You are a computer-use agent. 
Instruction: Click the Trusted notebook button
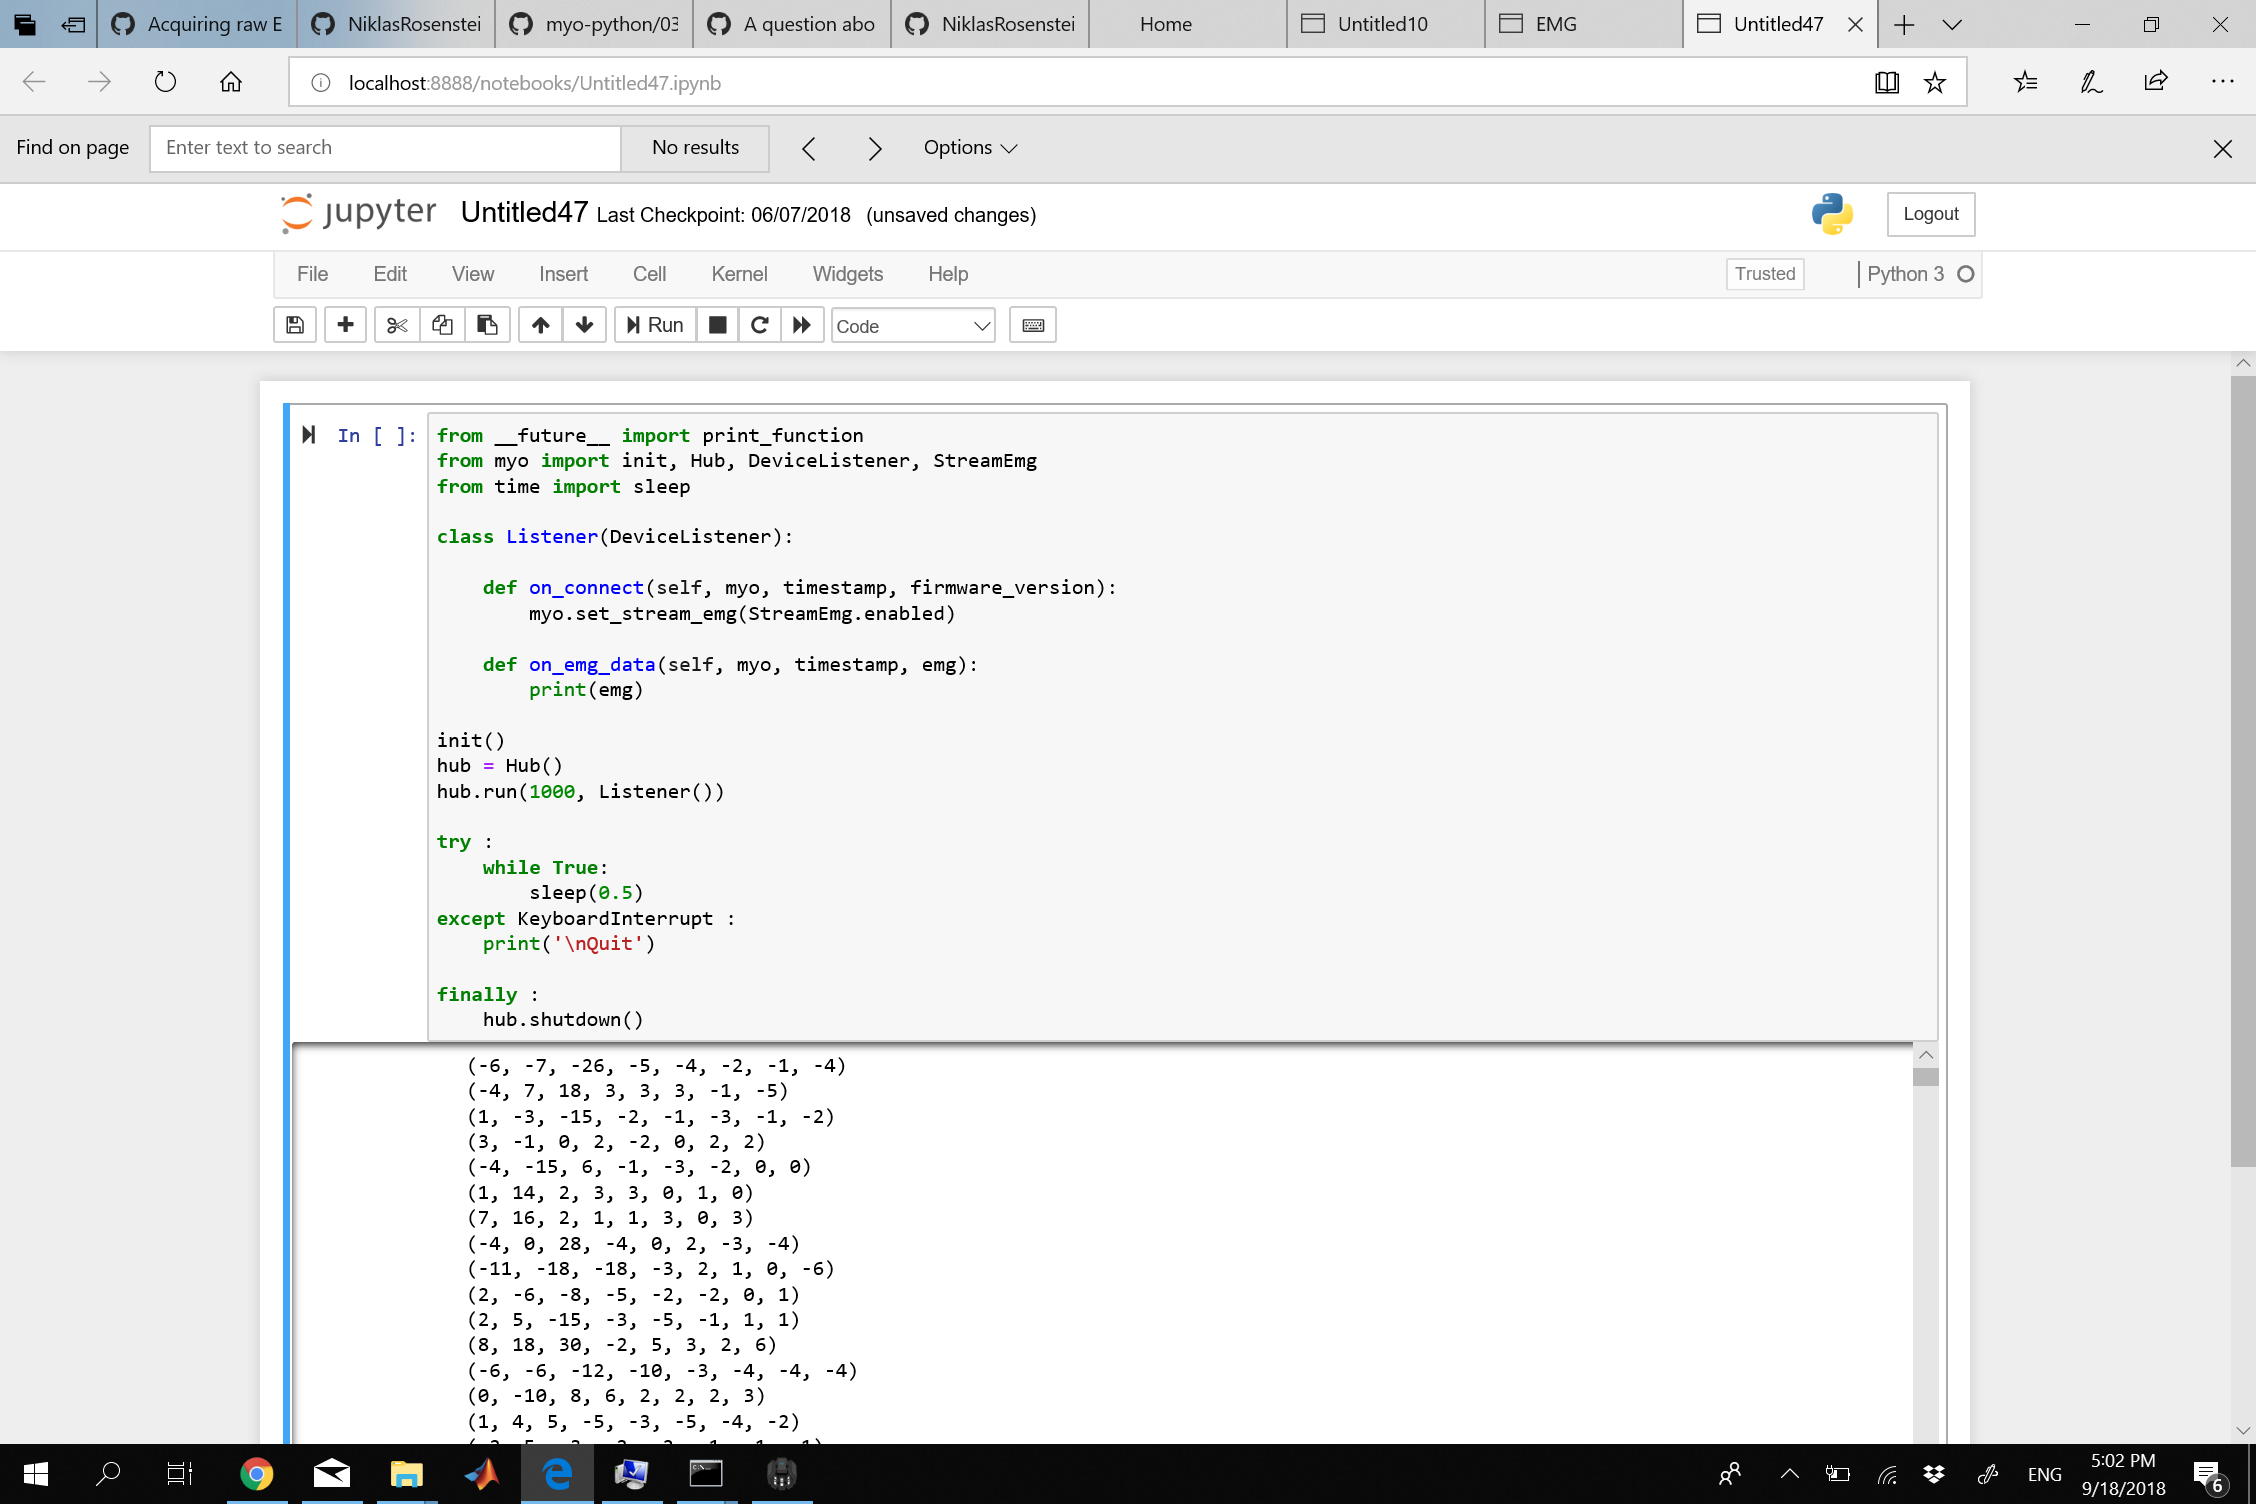point(1764,273)
